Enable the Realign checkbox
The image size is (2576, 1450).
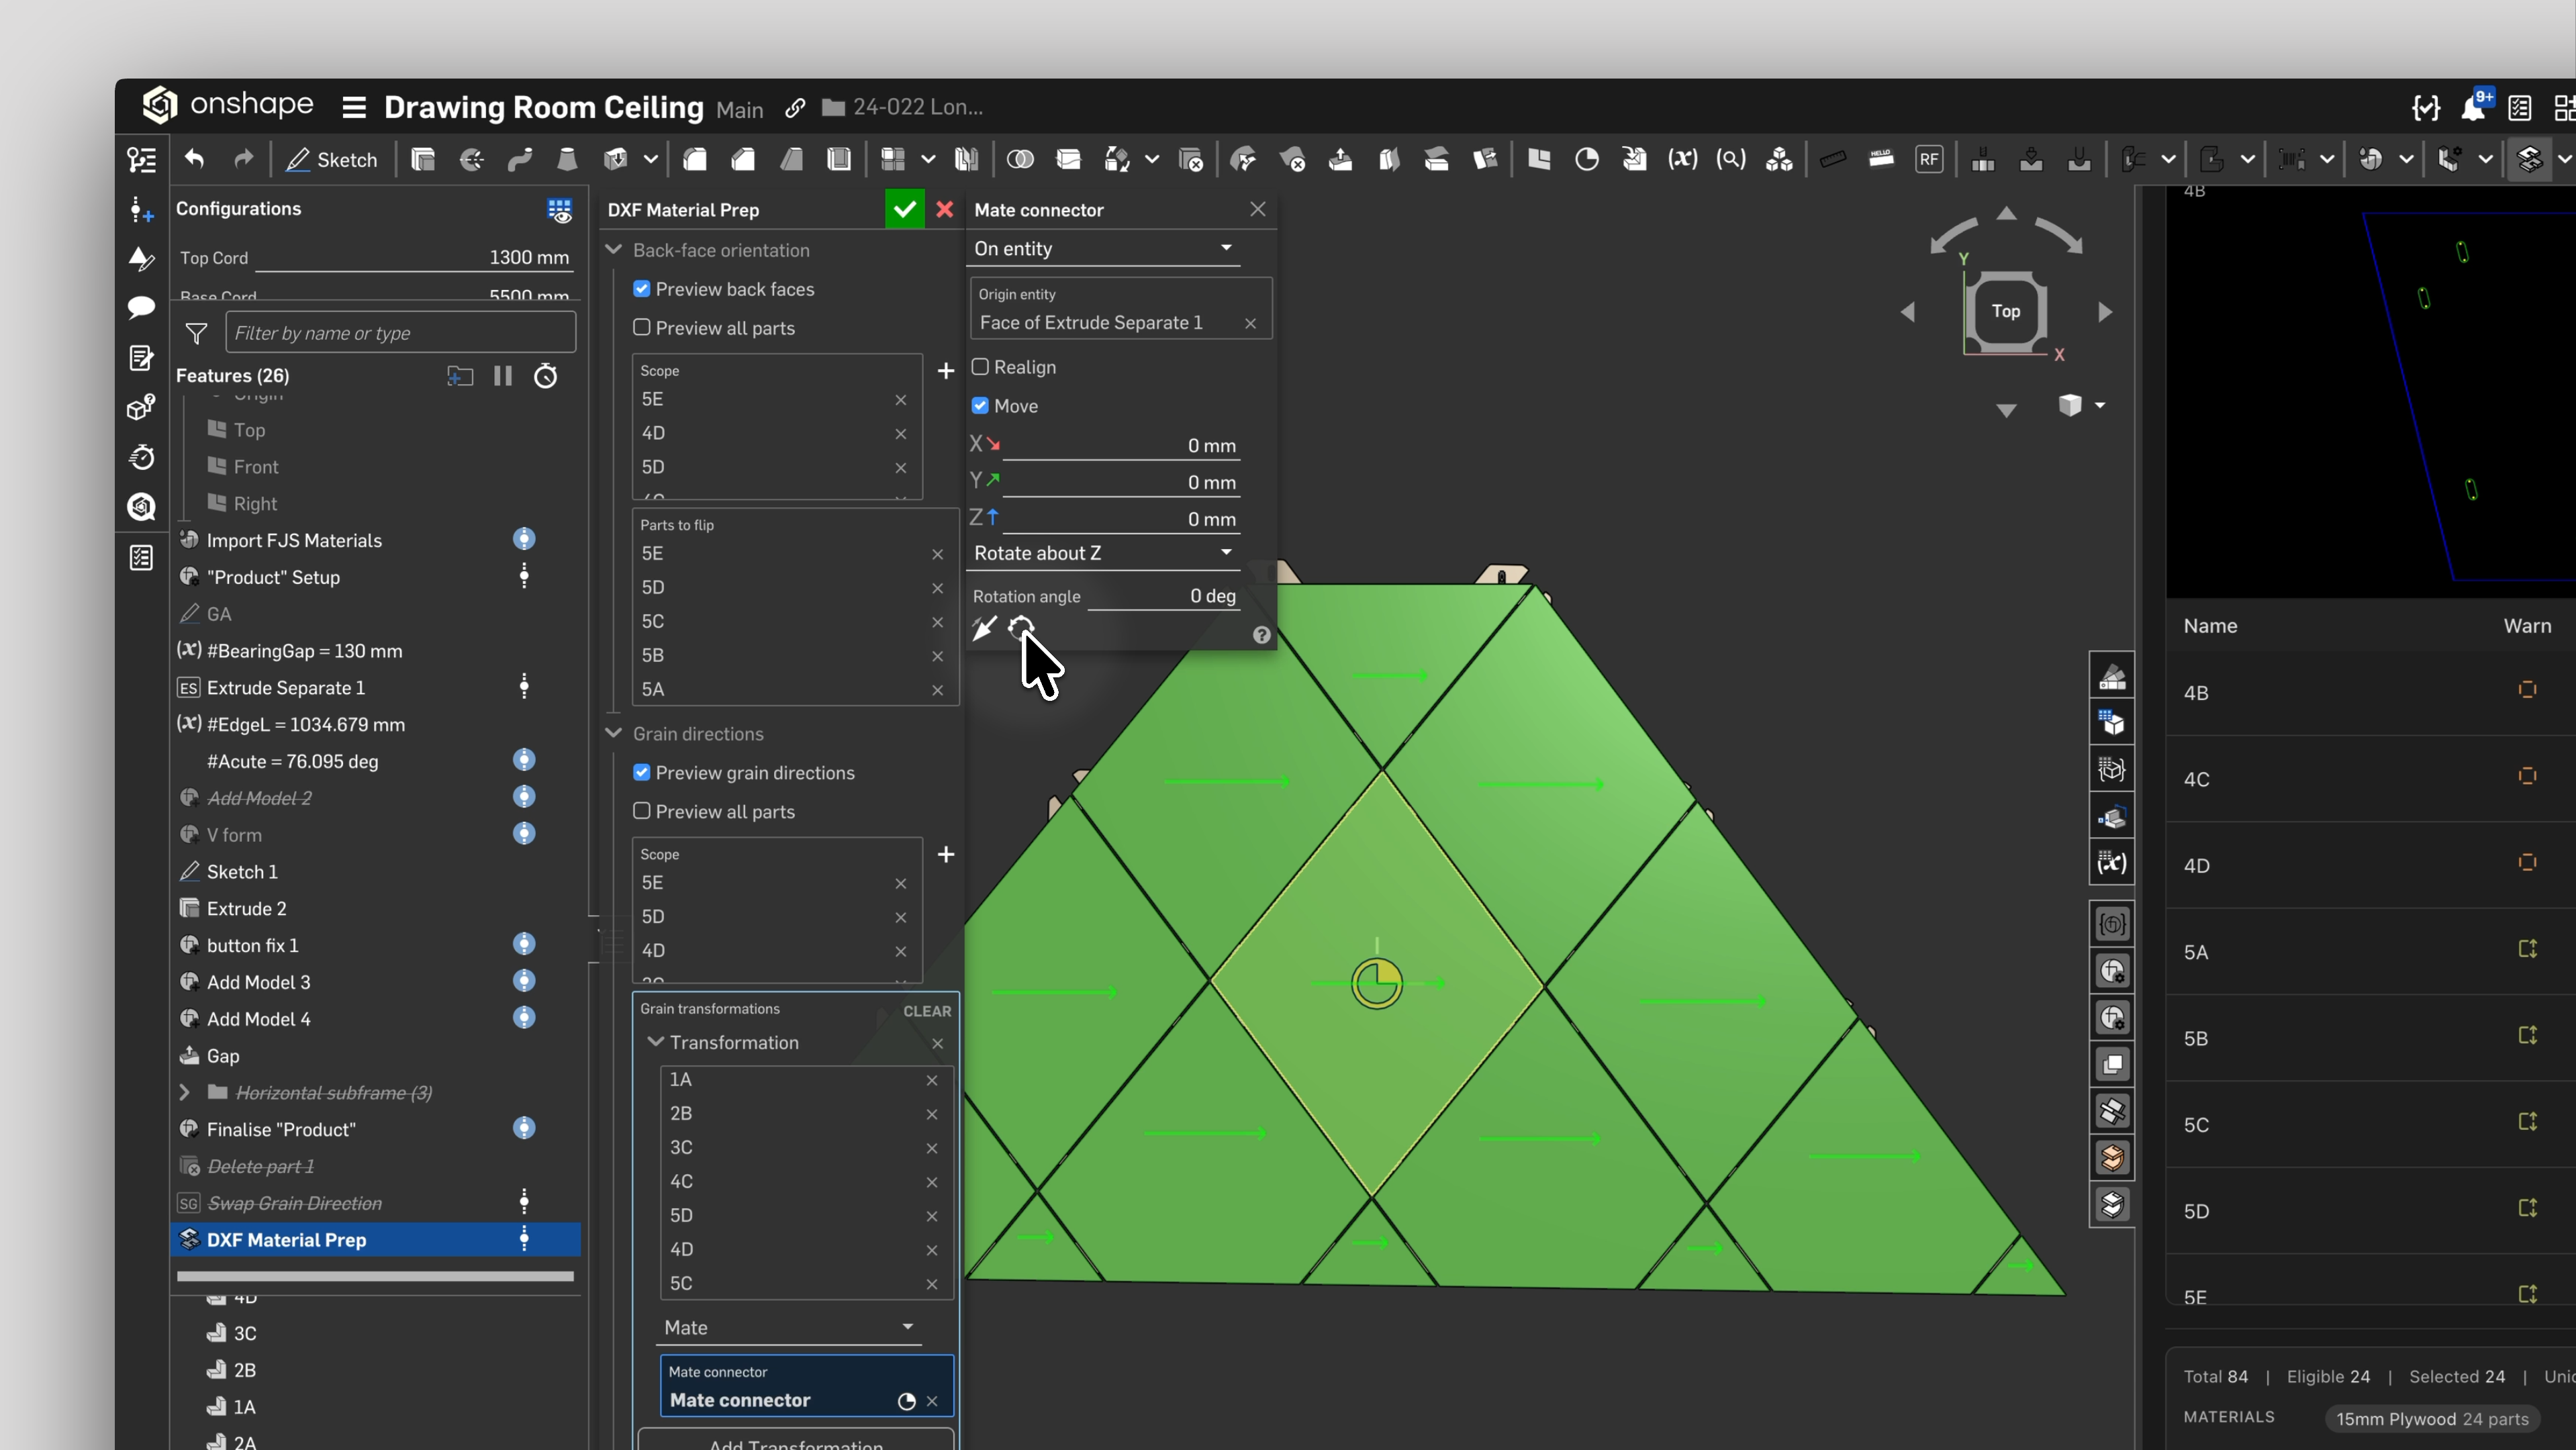[980, 367]
